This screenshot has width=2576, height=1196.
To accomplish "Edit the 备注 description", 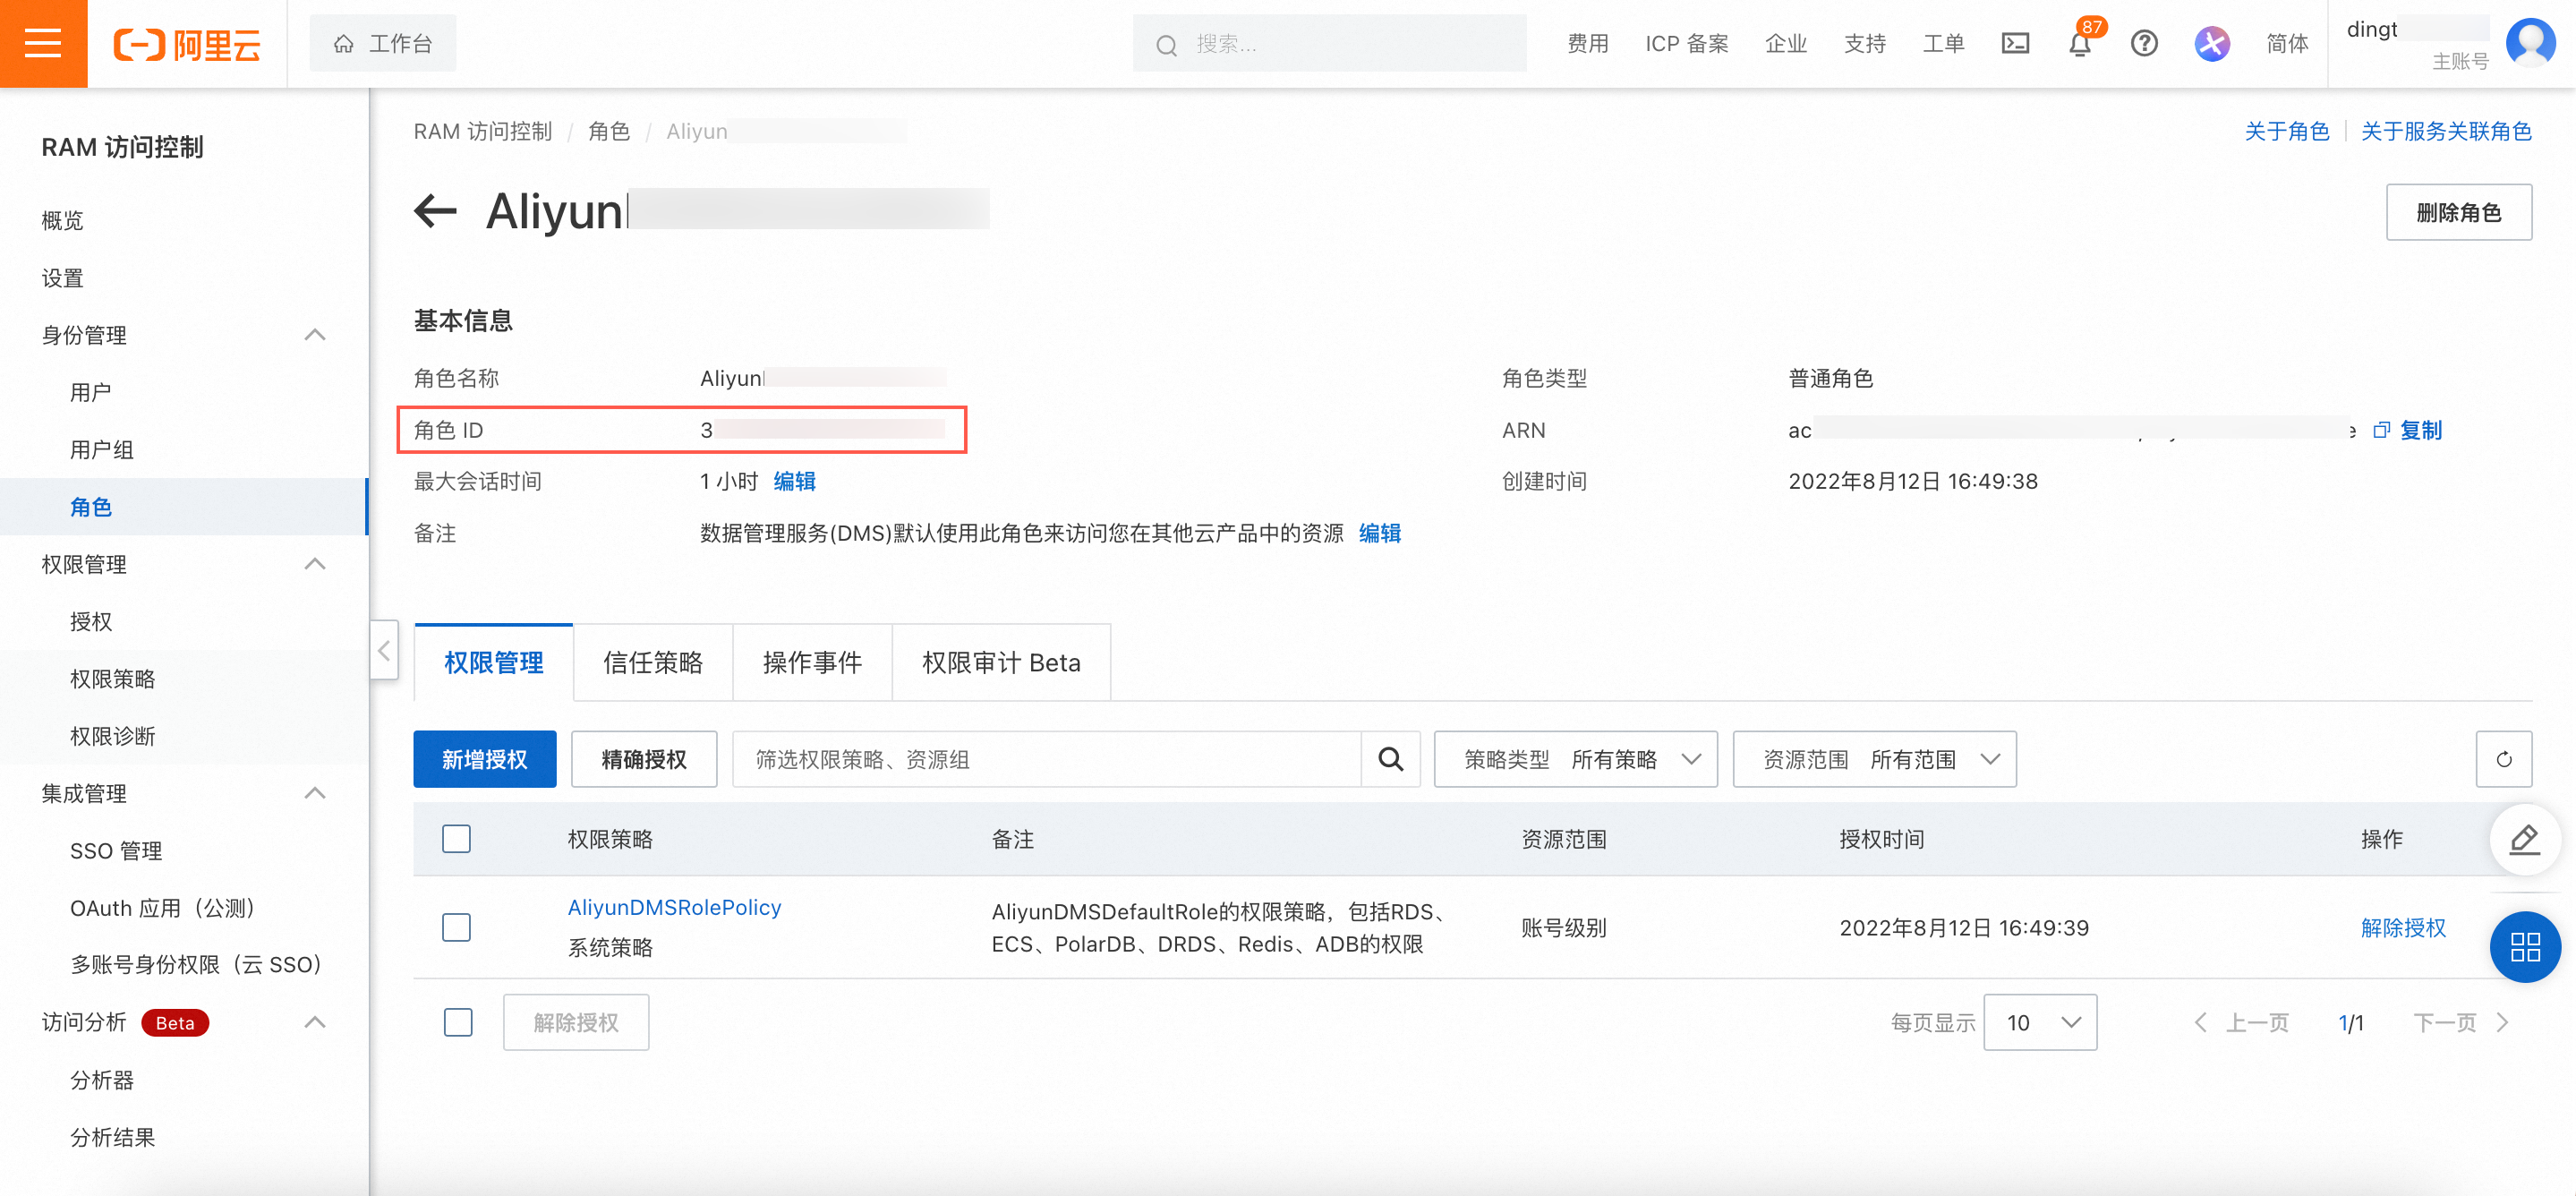I will (1379, 533).
